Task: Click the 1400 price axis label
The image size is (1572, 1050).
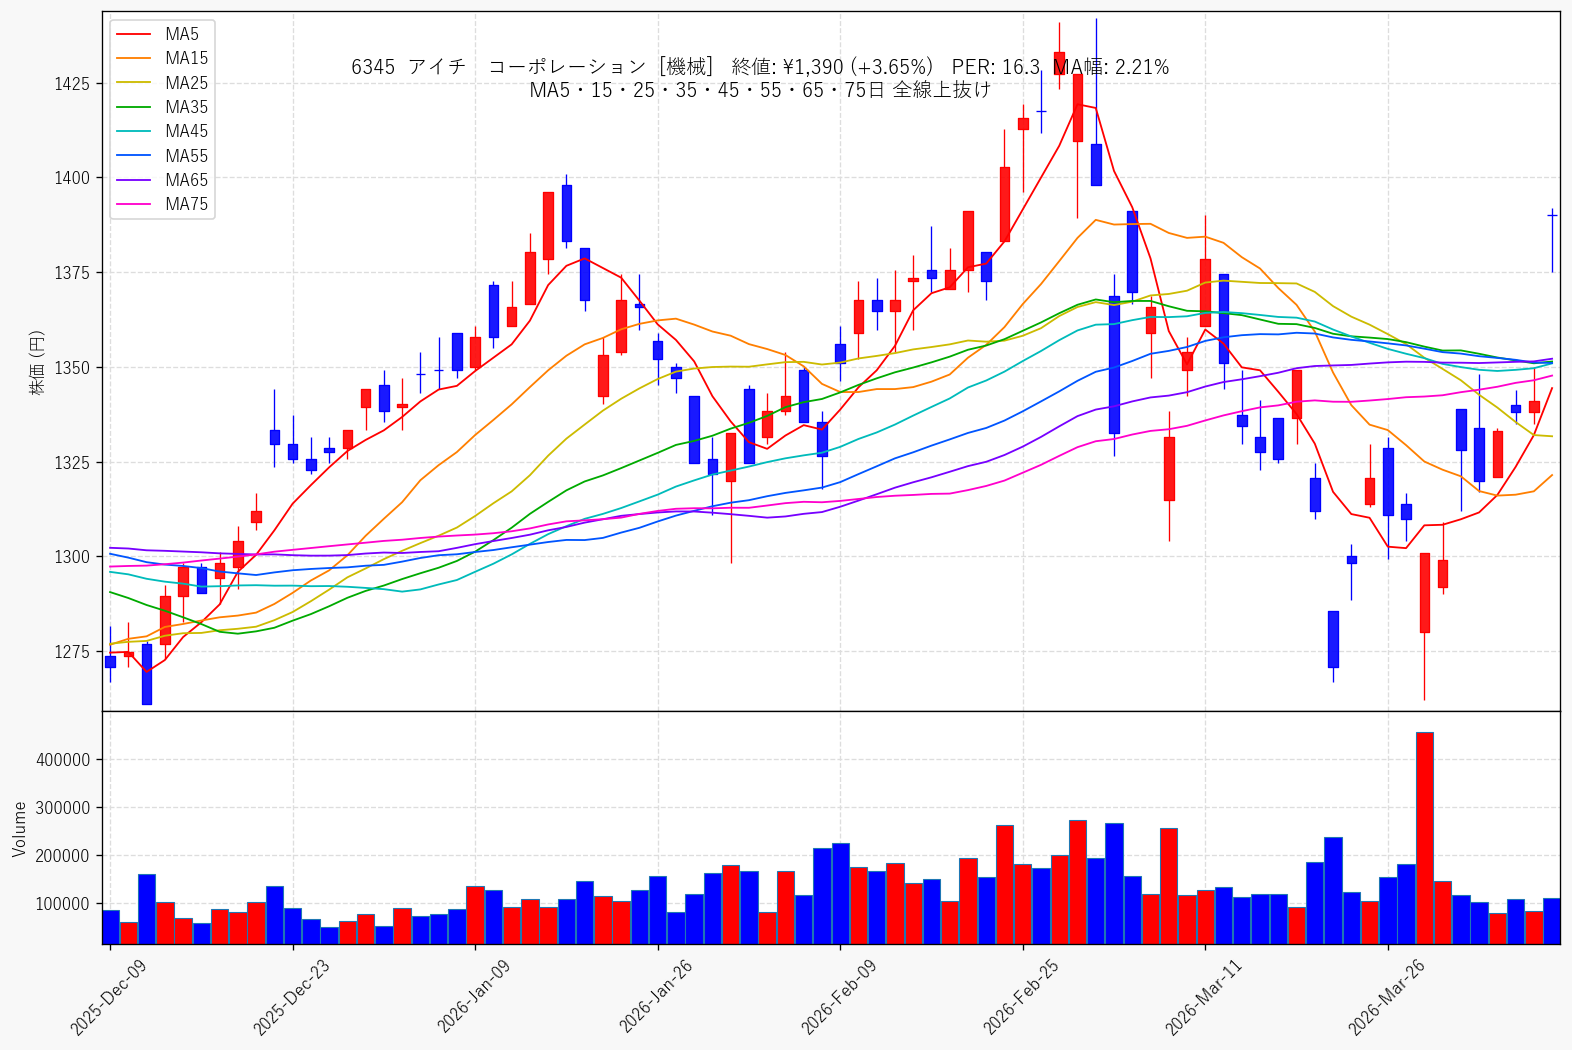Action: 72,178
